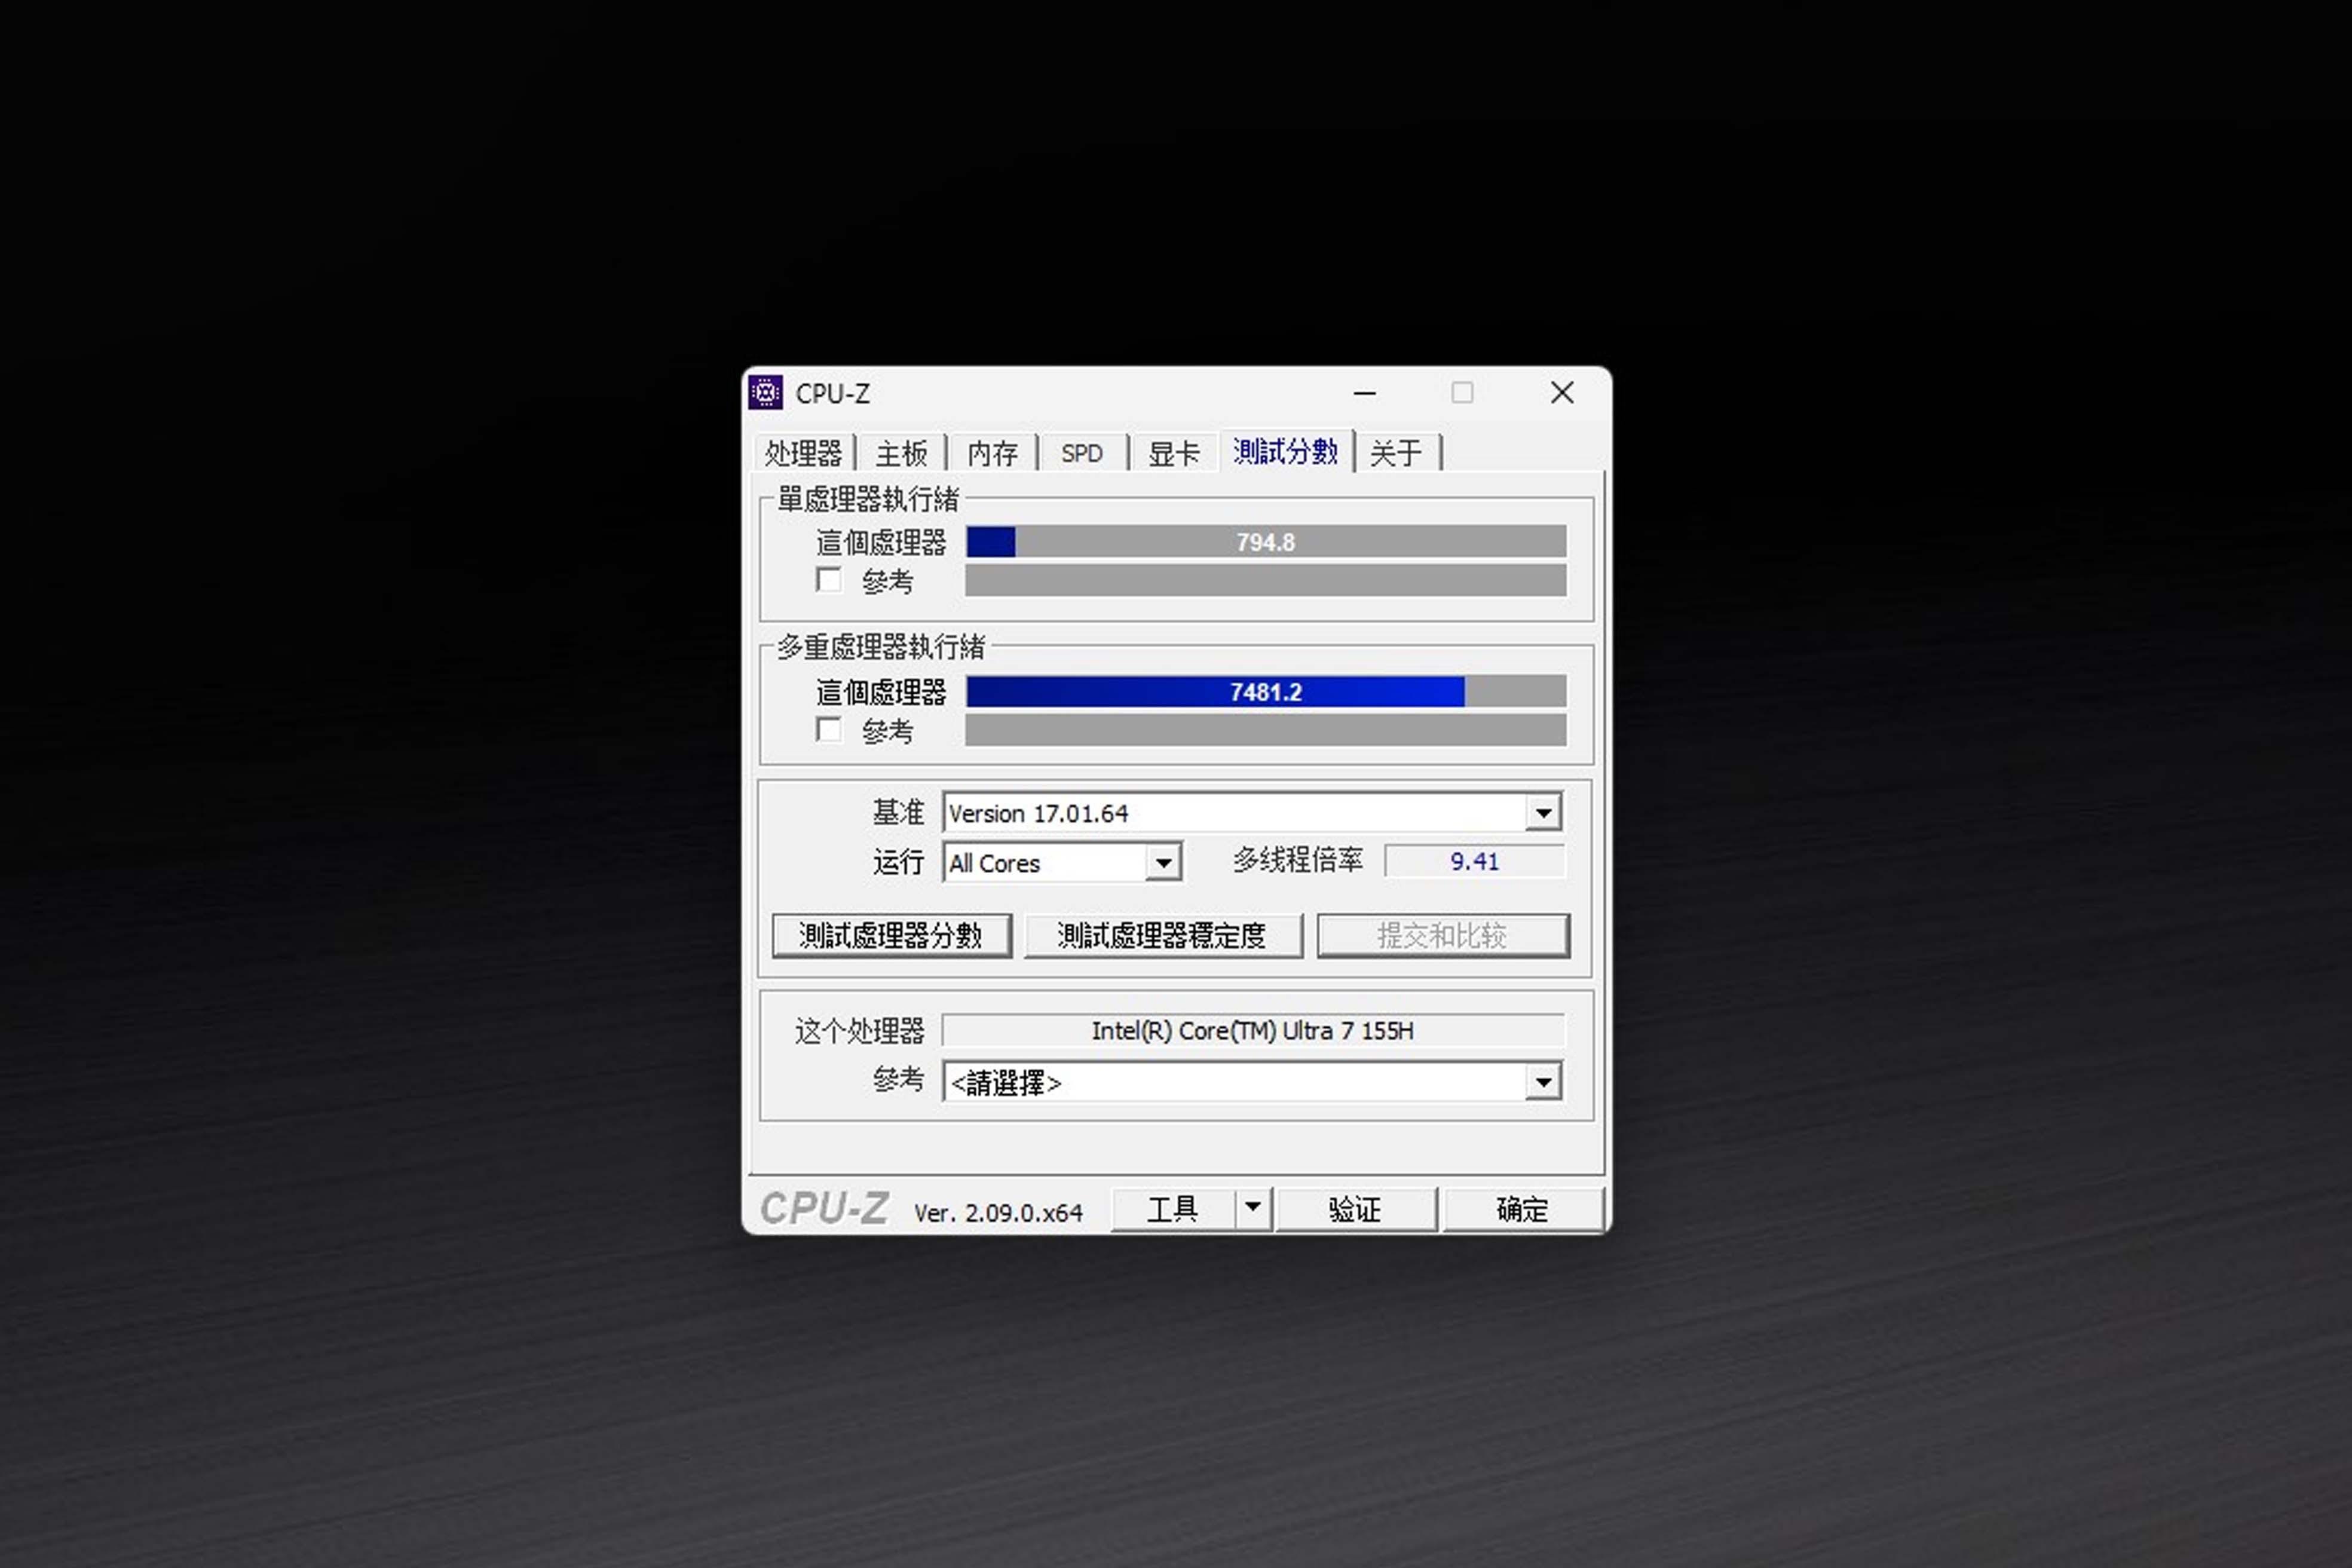The image size is (2352, 1568).
Task: Open the 基准 Version 17.01.64 dropdown
Action: tap(1252, 812)
